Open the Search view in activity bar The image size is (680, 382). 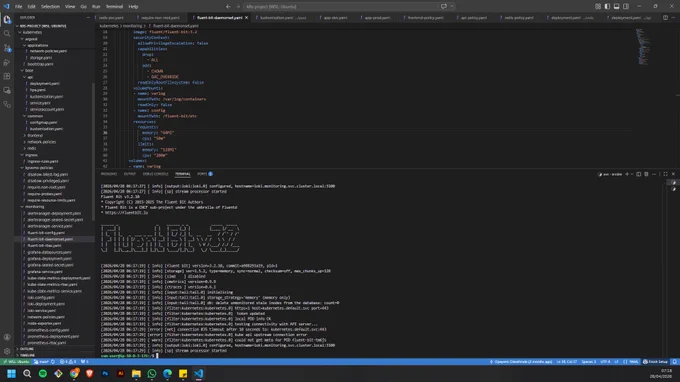(x=7, y=33)
